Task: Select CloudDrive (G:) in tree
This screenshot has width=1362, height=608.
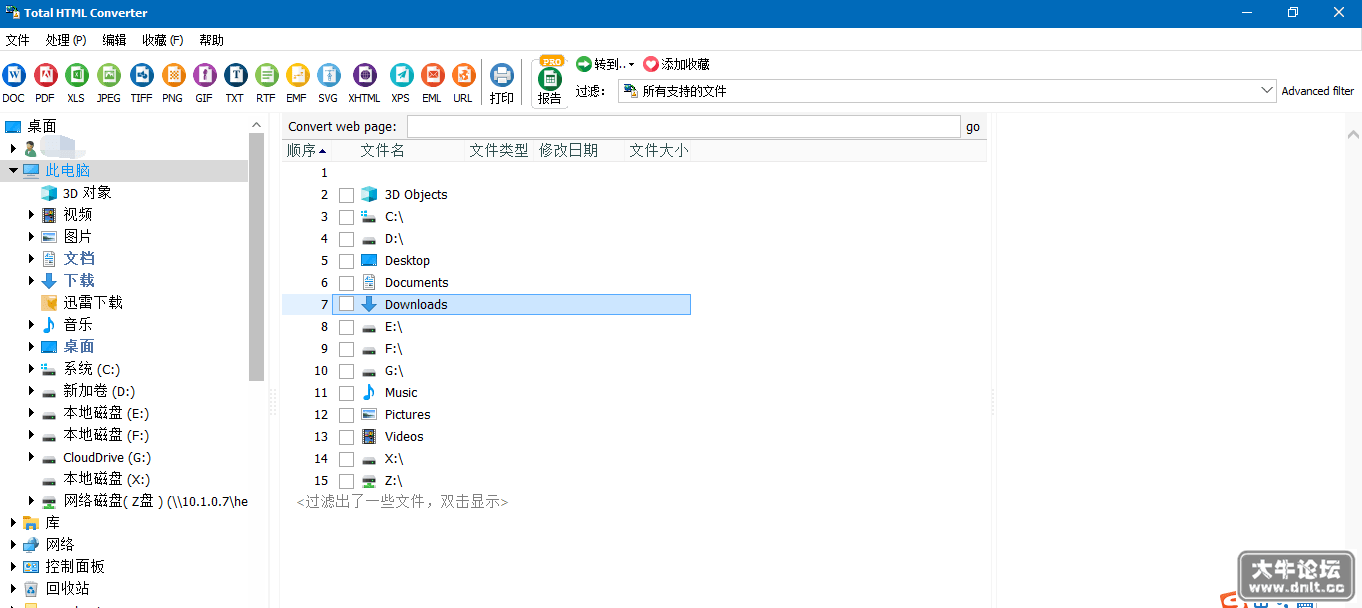Action: [107, 457]
